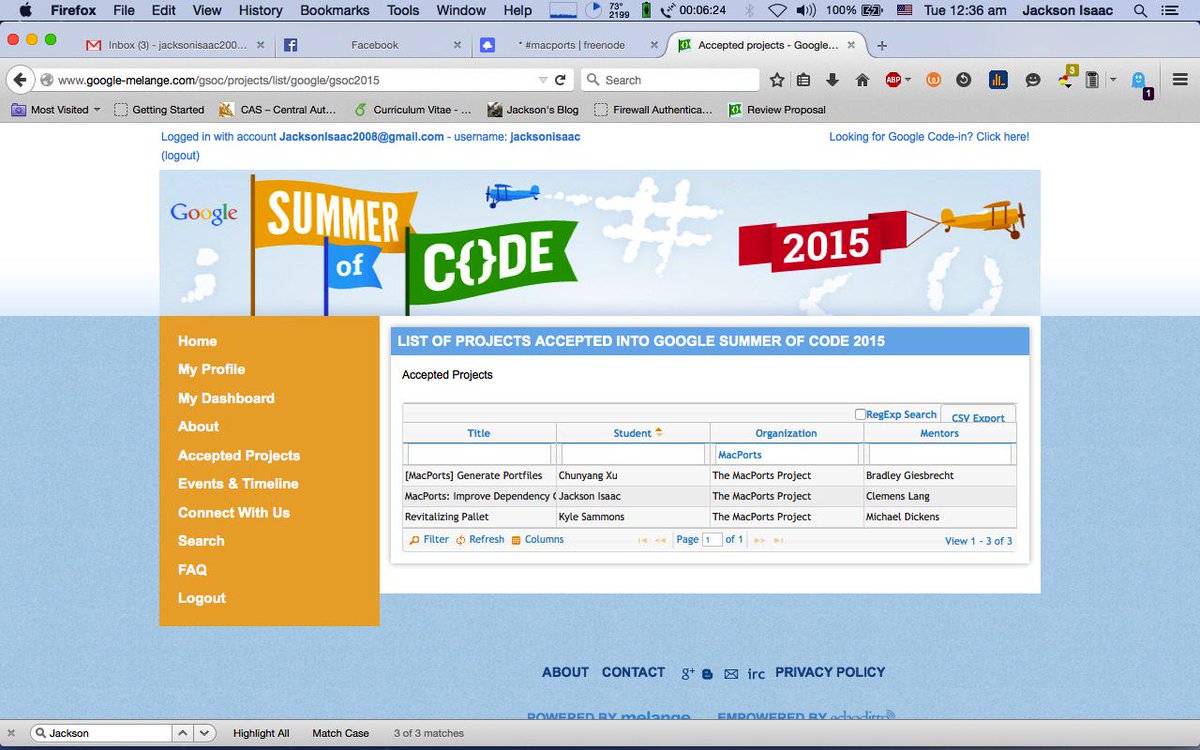Switch to the #macports freenode tab
The image size is (1200, 750).
pyautogui.click(x=569, y=45)
